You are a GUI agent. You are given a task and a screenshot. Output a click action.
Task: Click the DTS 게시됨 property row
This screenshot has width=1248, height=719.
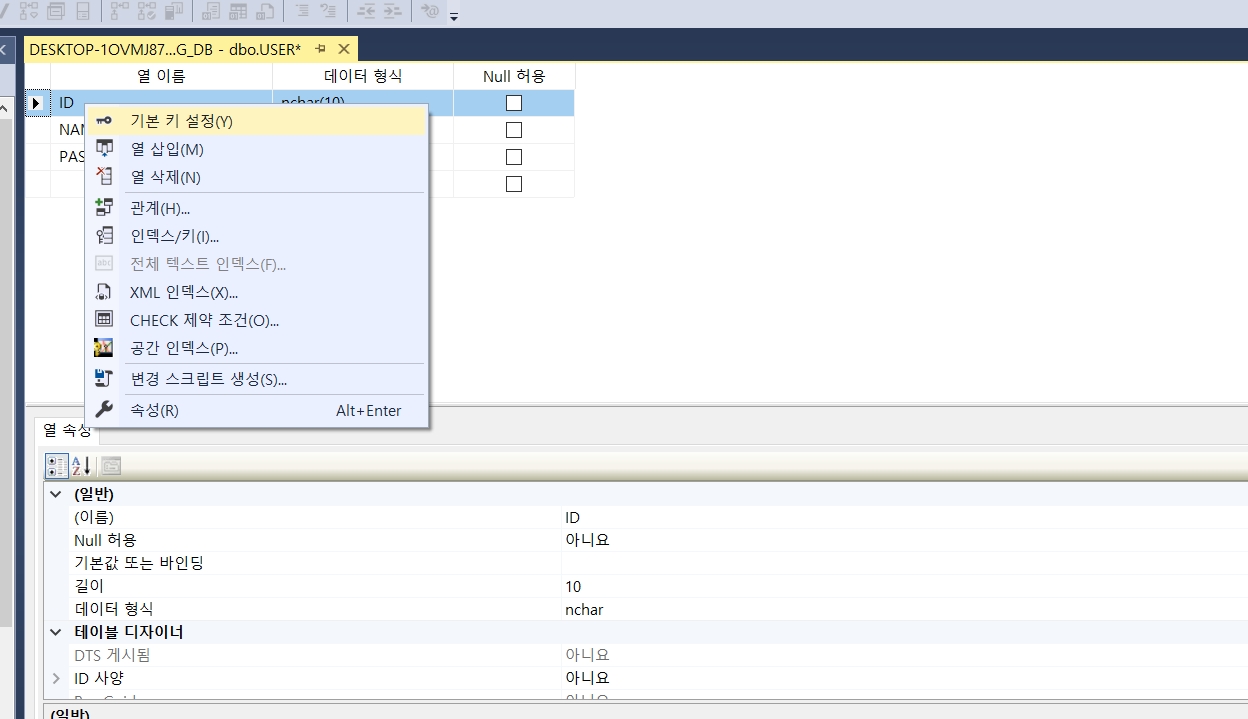coord(646,655)
